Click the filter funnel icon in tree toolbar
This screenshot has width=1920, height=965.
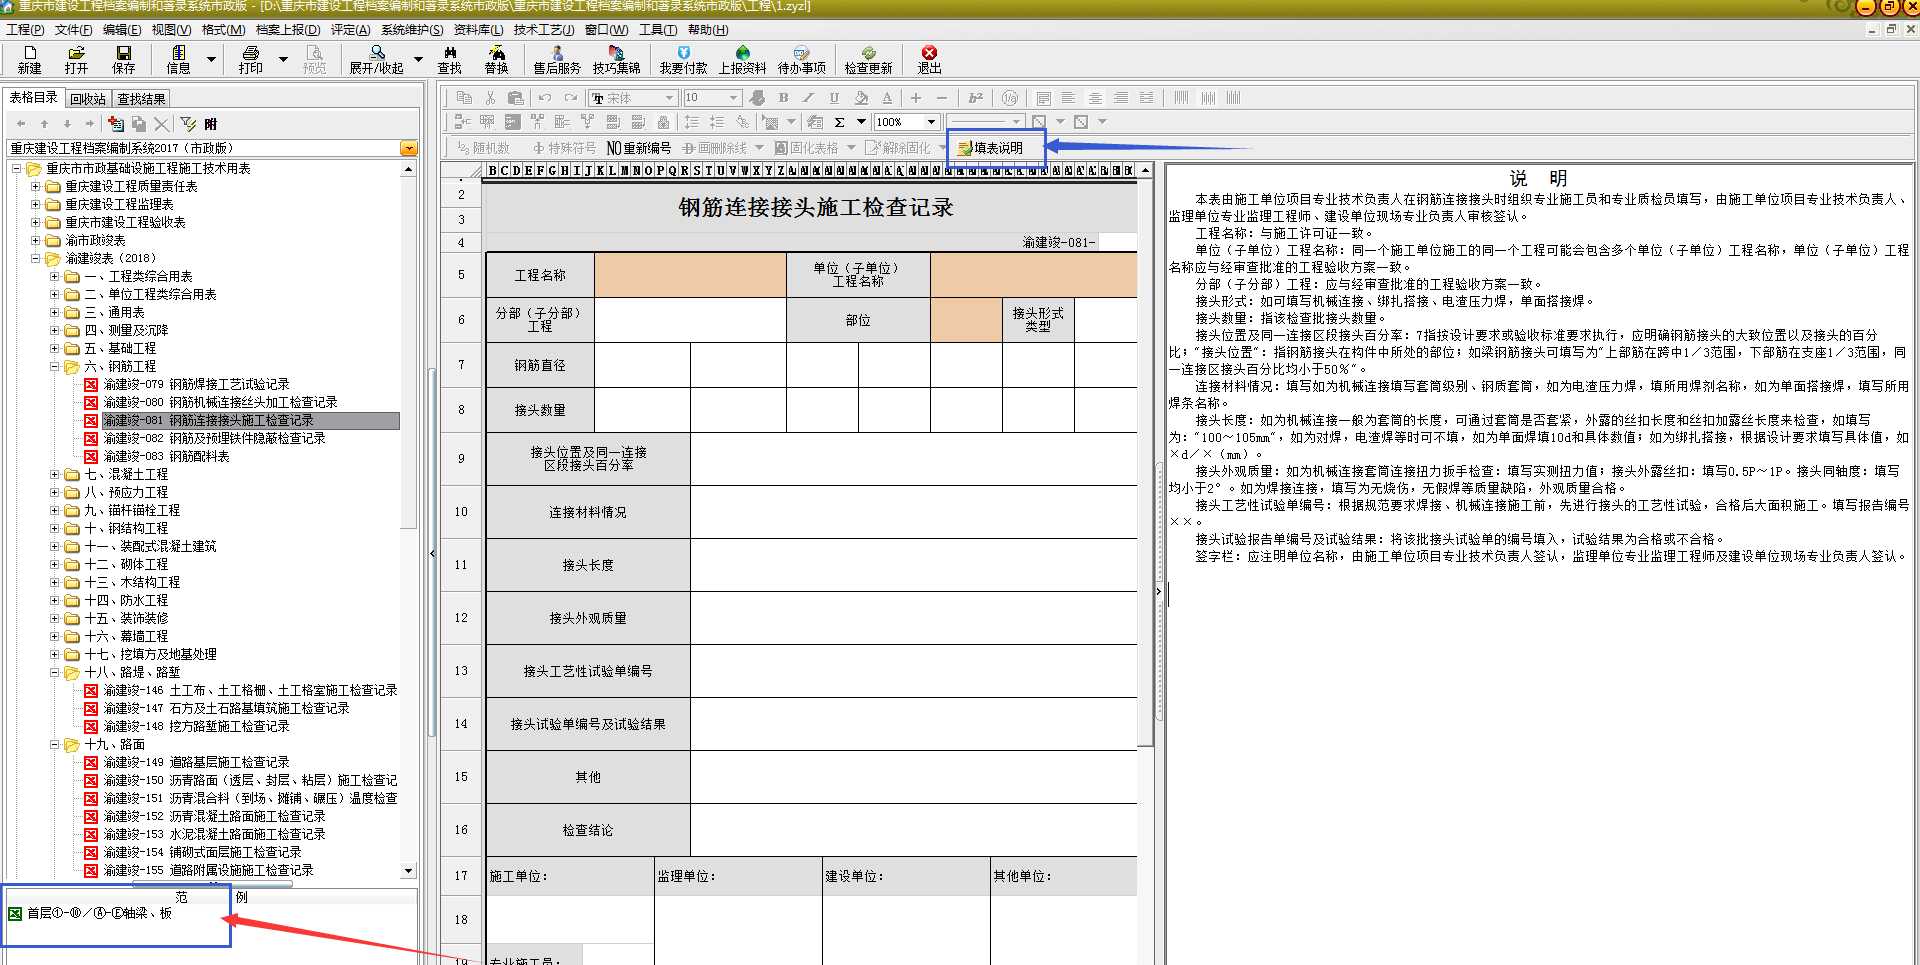tap(188, 124)
